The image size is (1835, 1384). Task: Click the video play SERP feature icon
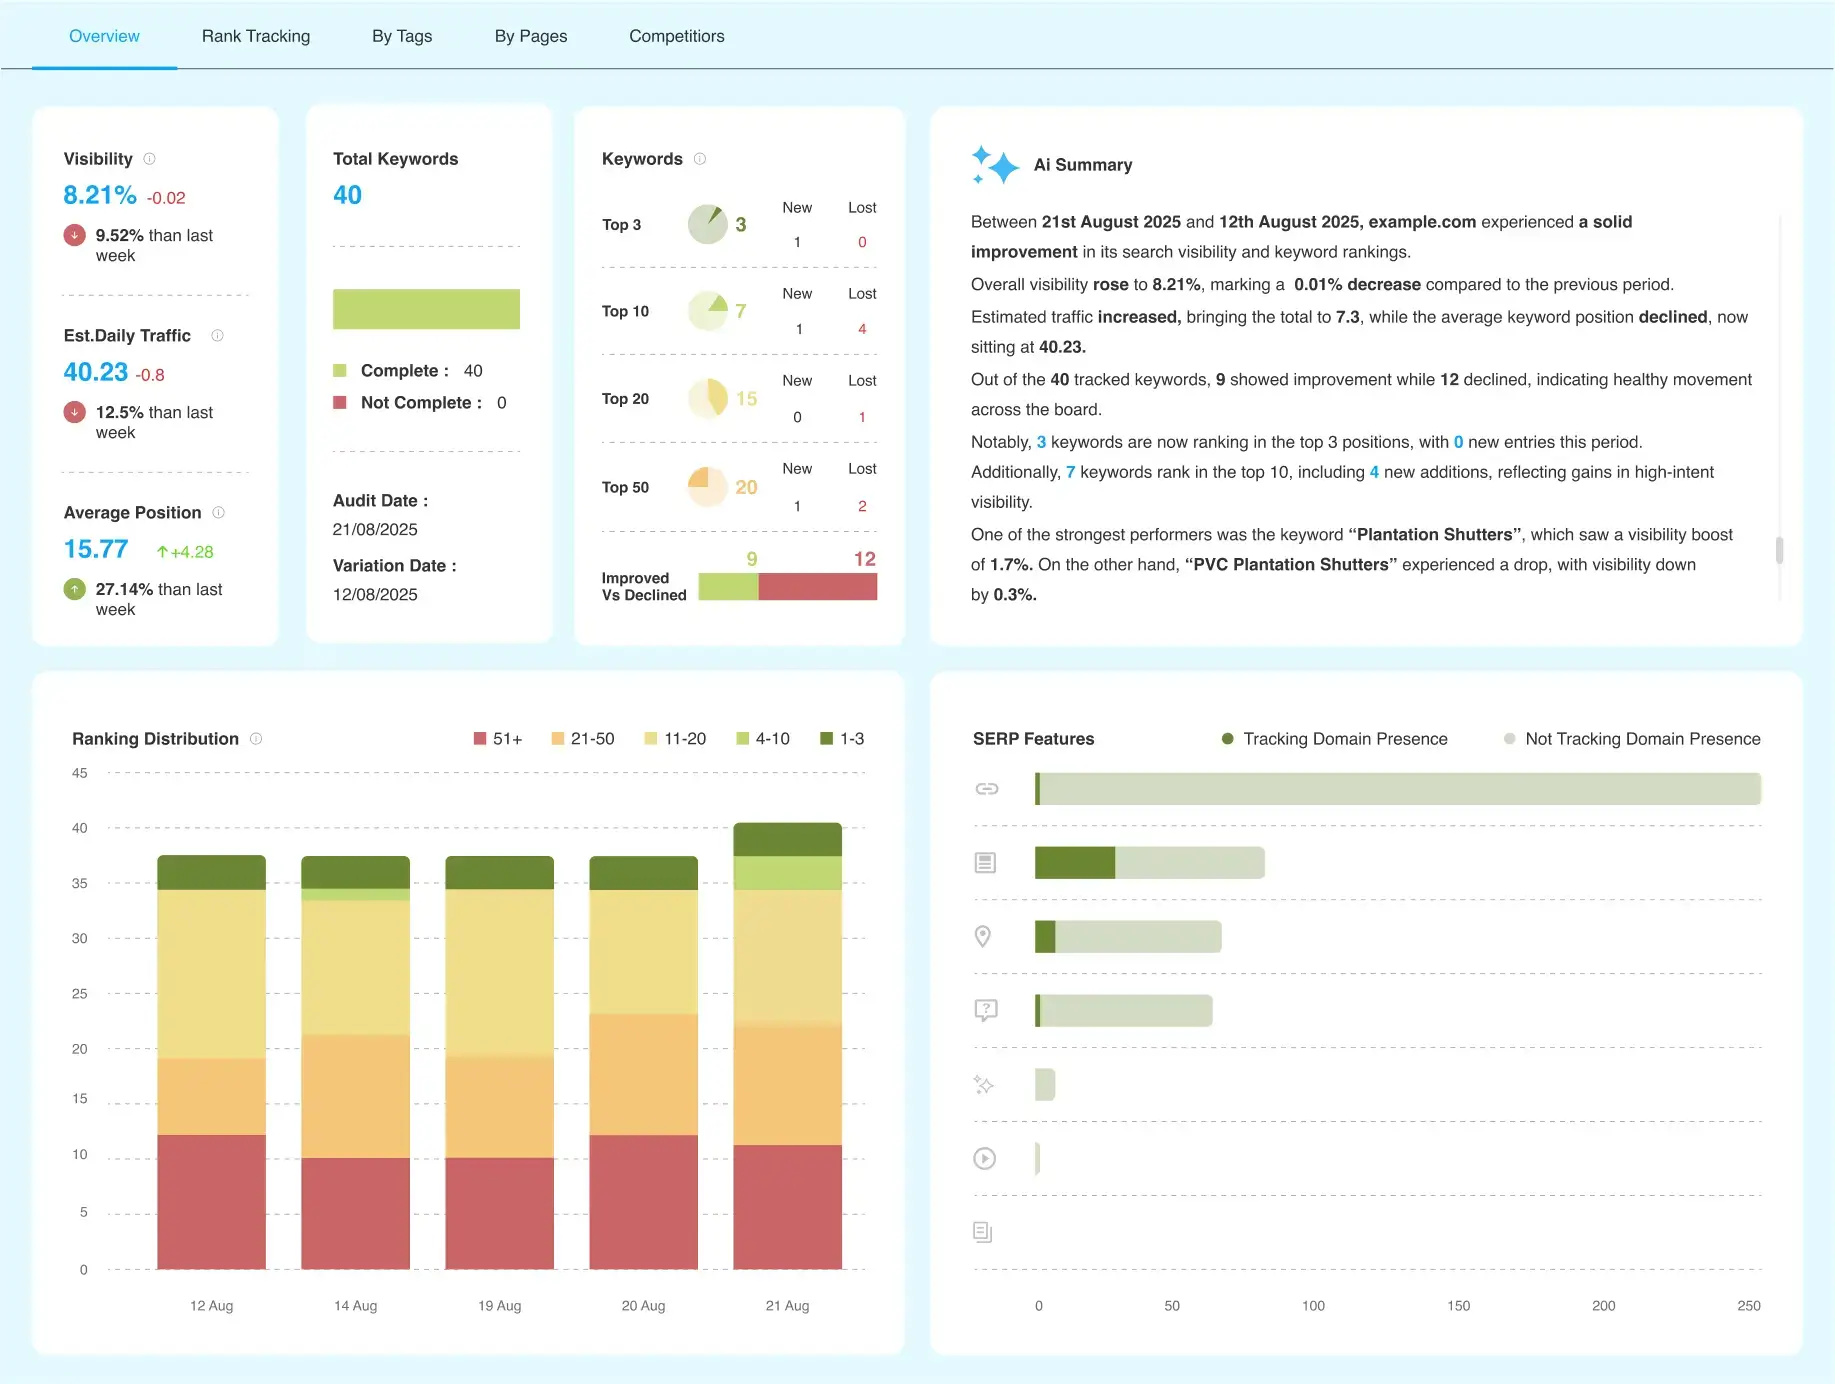coord(985,1158)
